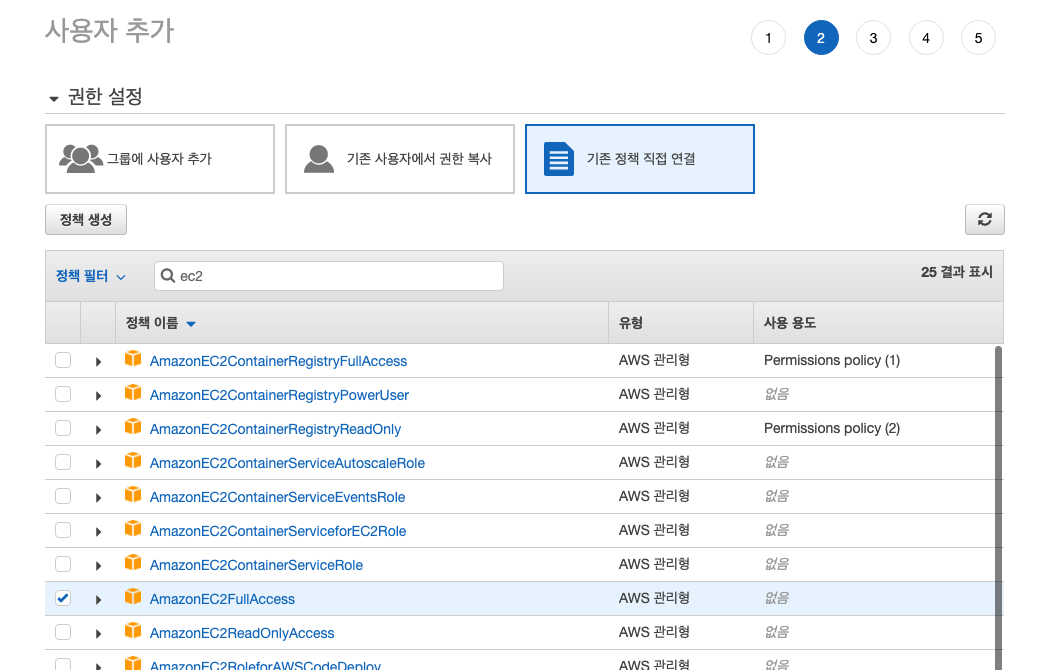Viewport: 1038px width, 670px height.
Task: Open AmazonEC2FullAccess policy link
Action: (222, 599)
